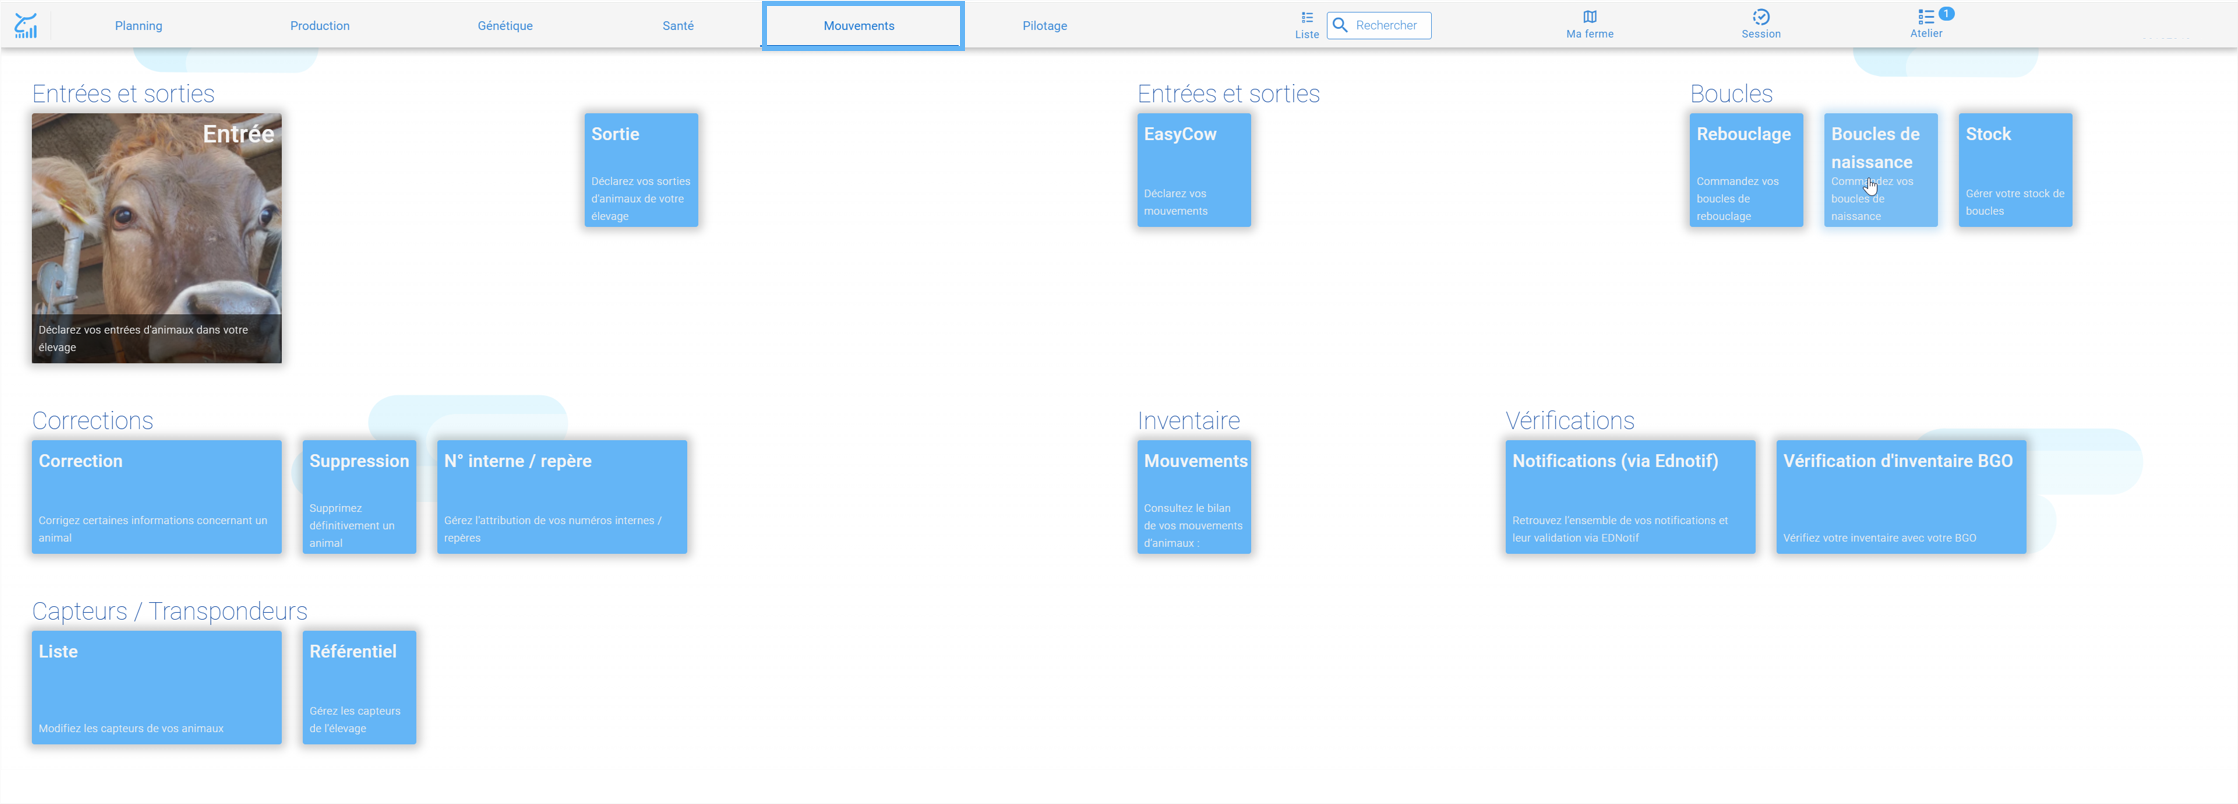Image resolution: width=2238 pixels, height=804 pixels.
Task: Open the Production tab
Action: point(320,26)
